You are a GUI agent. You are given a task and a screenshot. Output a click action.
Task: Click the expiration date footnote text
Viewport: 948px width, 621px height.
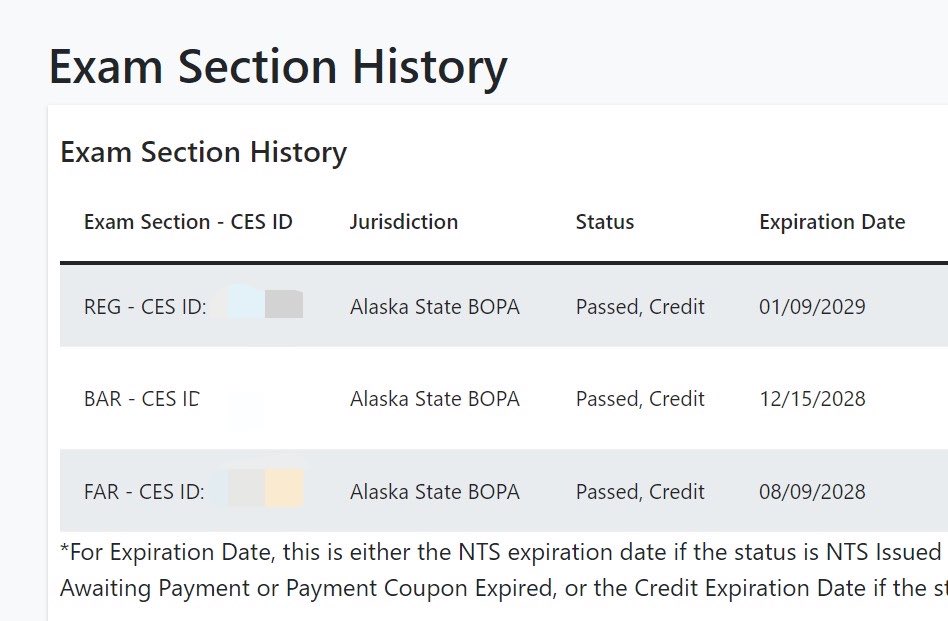504,570
